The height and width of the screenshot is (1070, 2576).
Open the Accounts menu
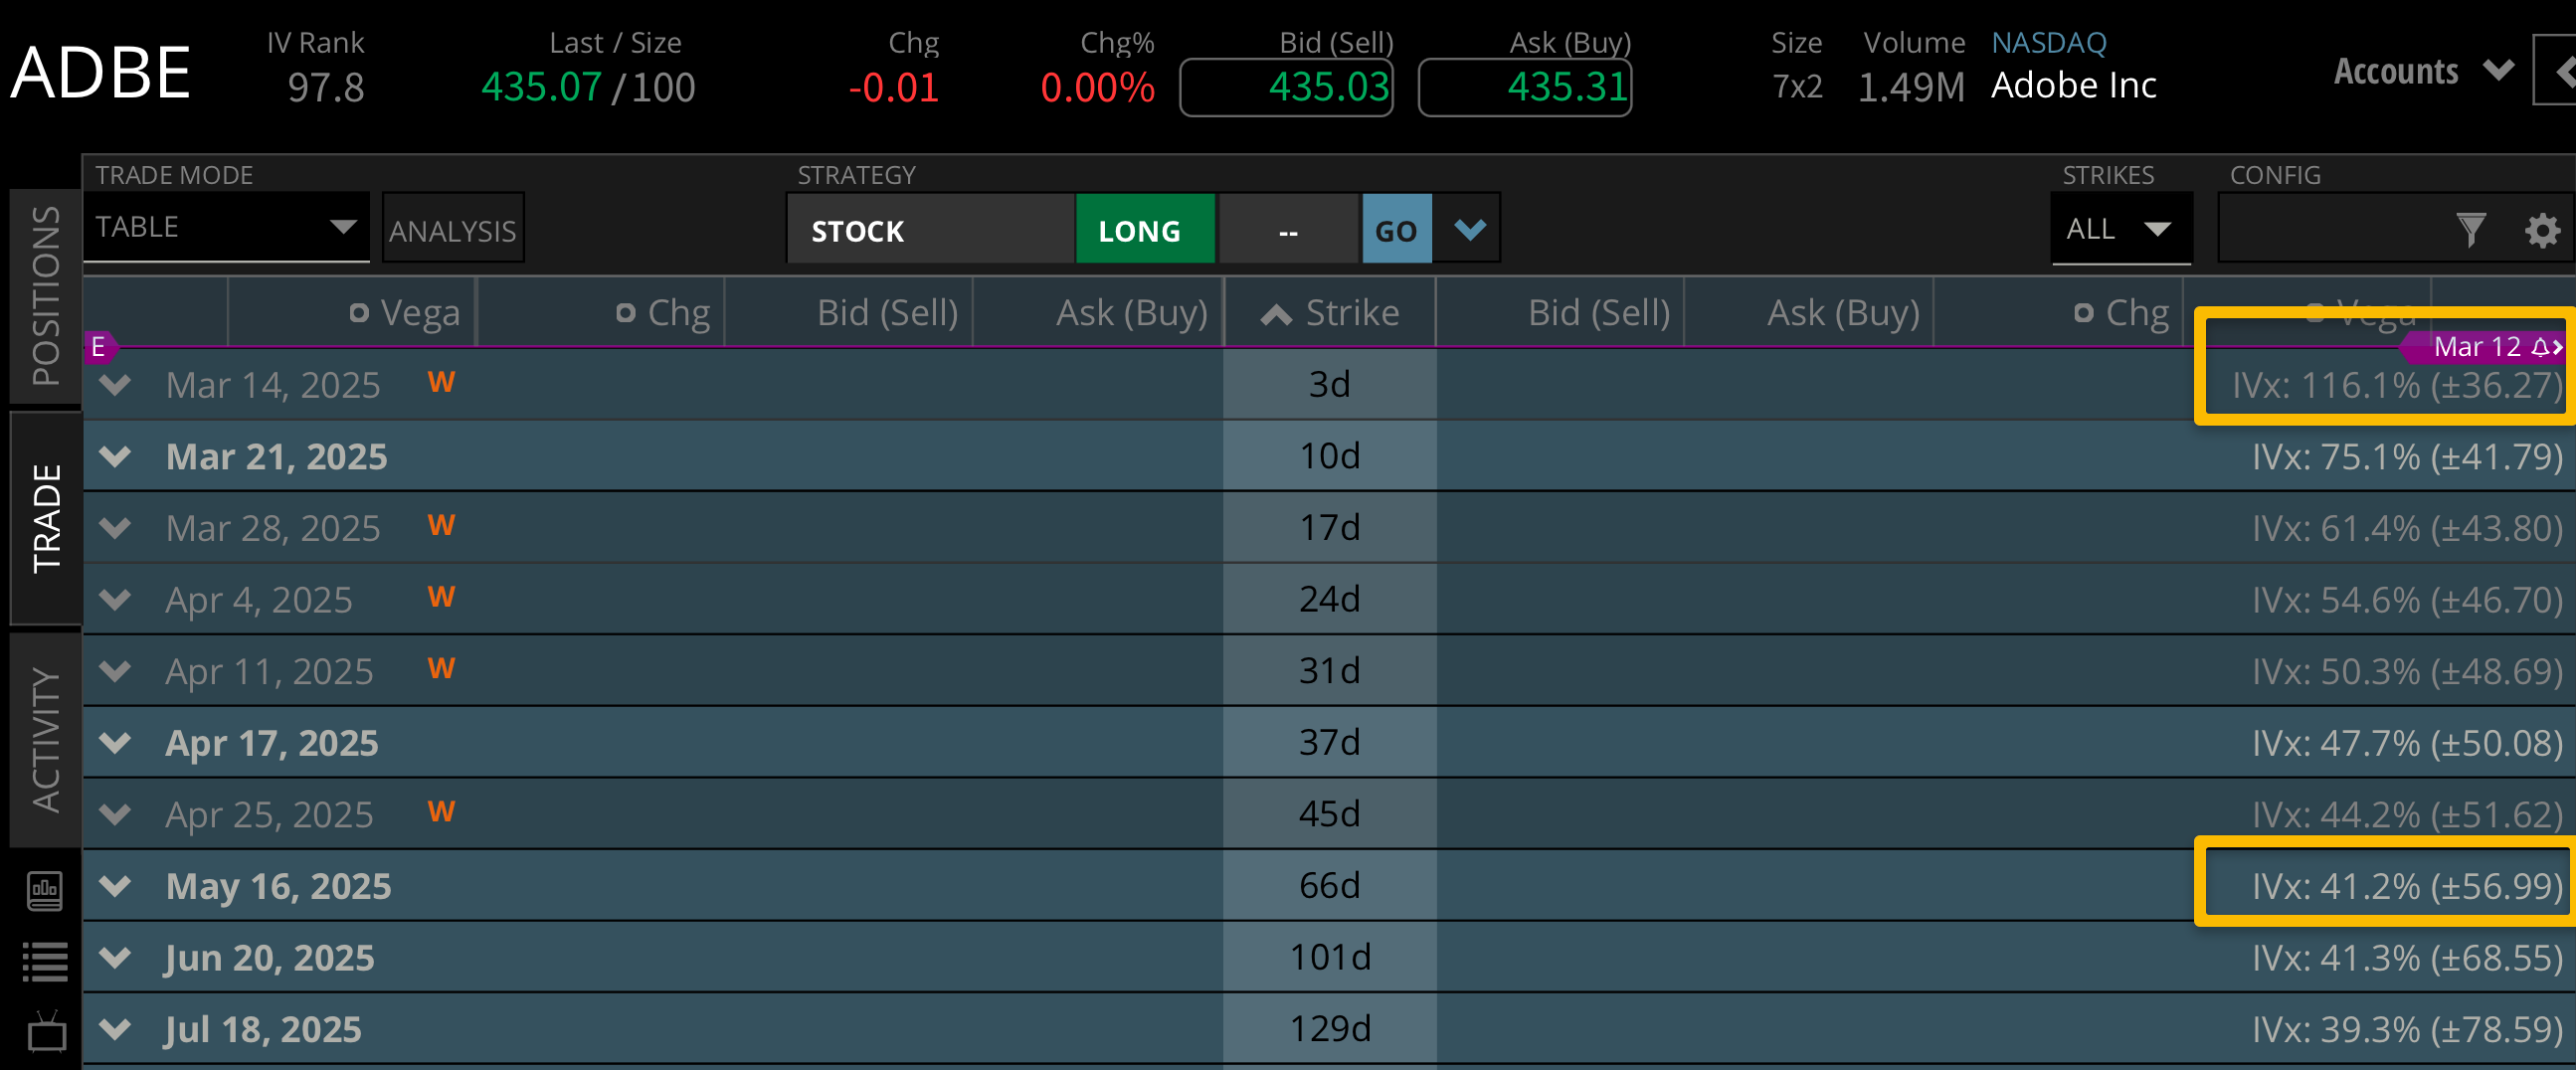[x=2422, y=71]
